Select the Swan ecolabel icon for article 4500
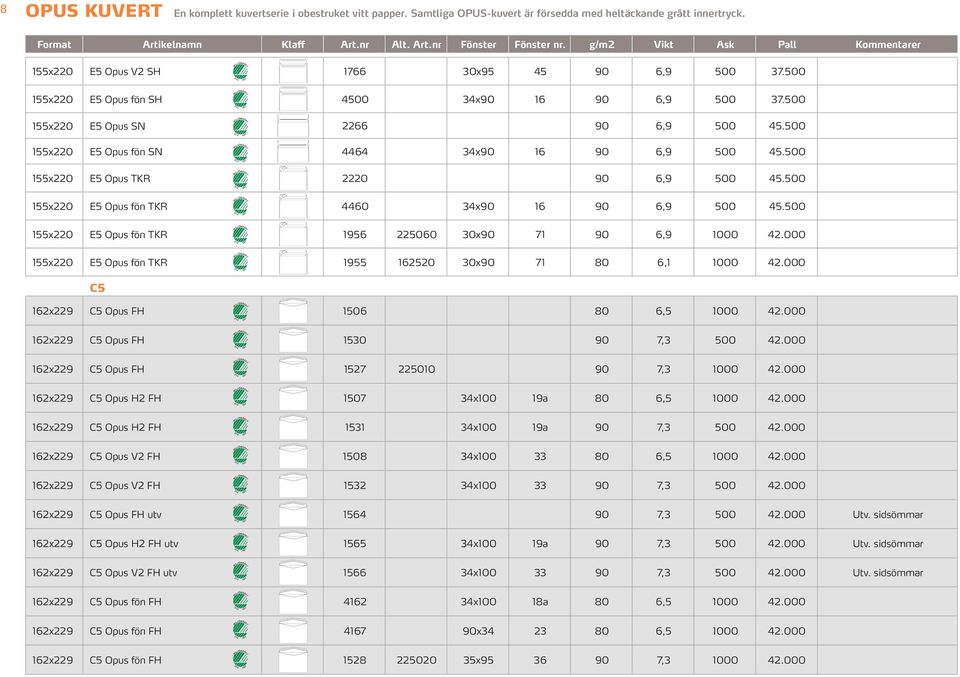Screen dimensions: 960x677 [240, 99]
